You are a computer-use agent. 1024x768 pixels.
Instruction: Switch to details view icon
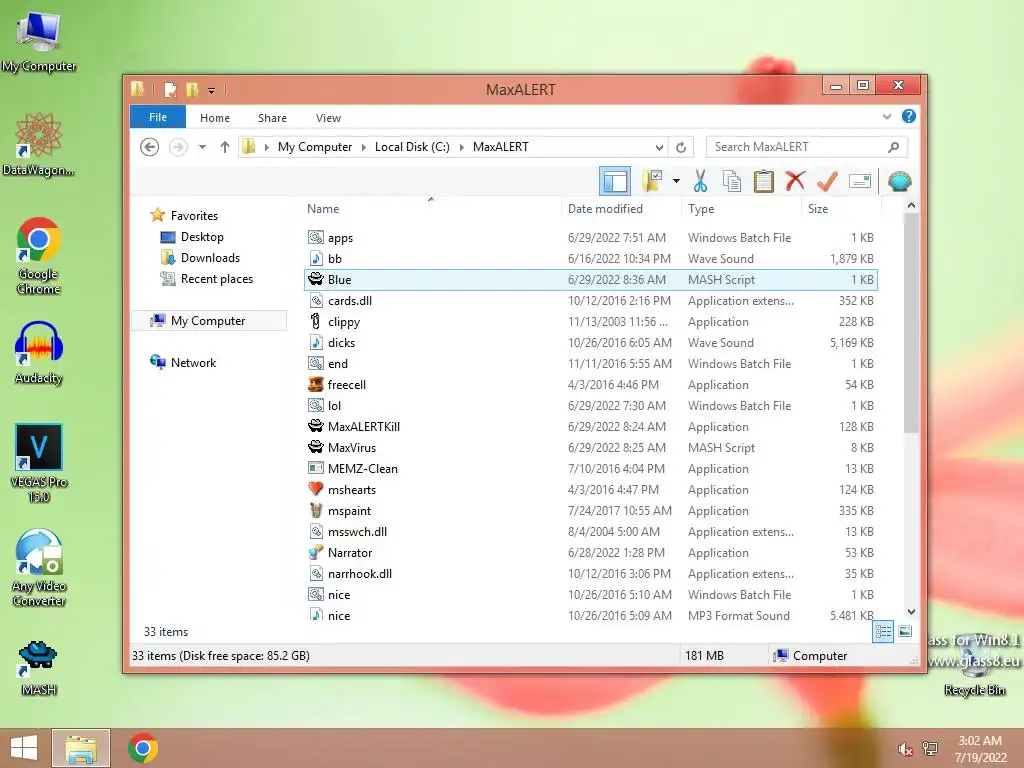883,631
